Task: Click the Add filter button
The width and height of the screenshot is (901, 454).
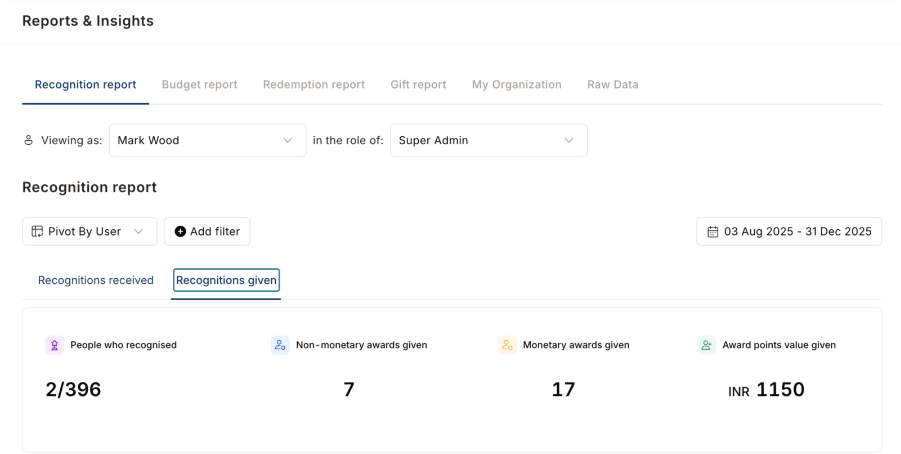Action: [x=207, y=232]
